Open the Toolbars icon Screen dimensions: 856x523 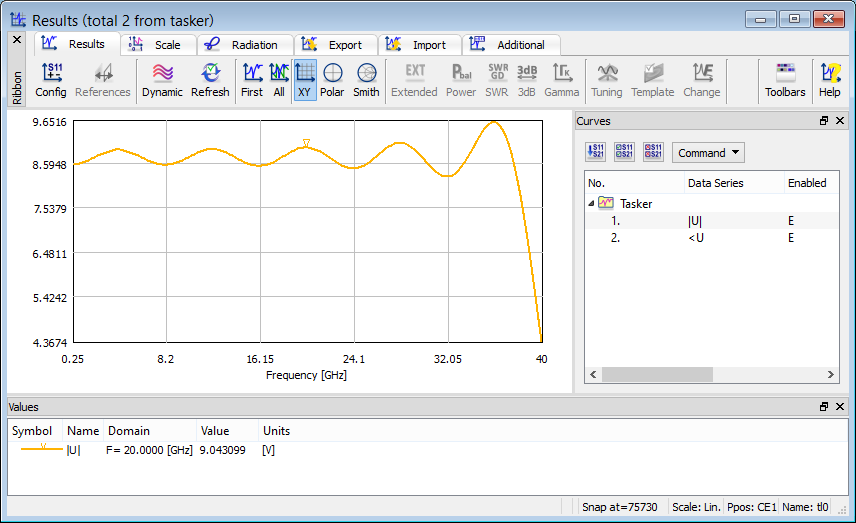pos(785,79)
